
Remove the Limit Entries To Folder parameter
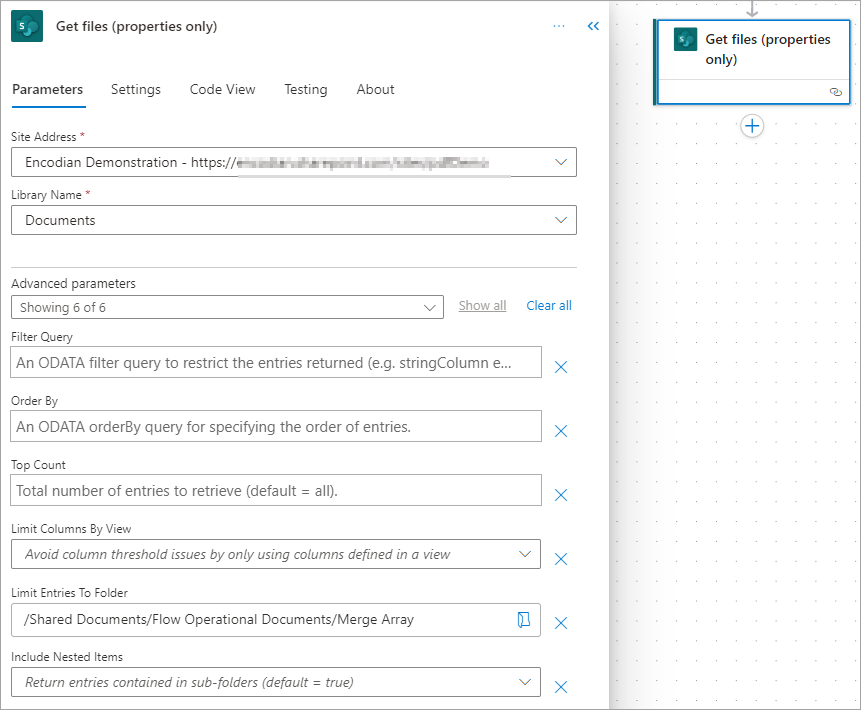pos(561,623)
